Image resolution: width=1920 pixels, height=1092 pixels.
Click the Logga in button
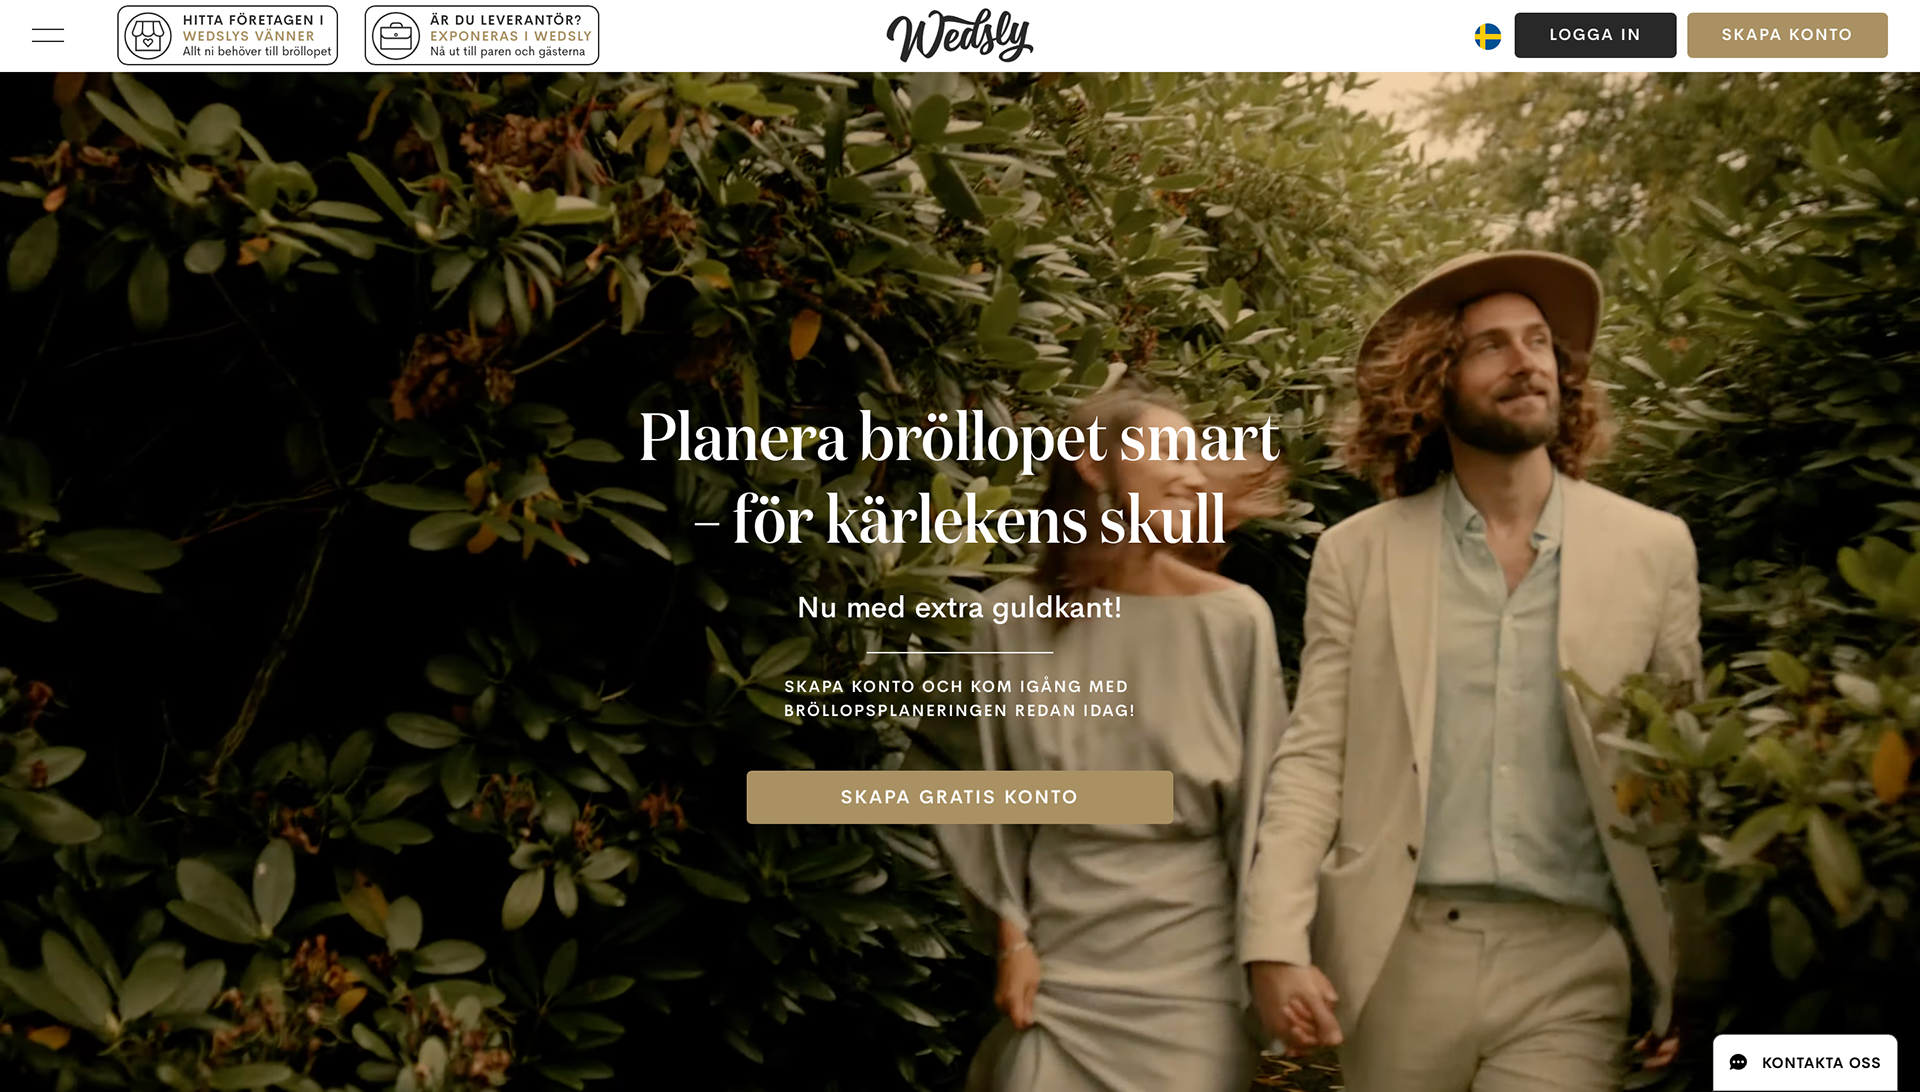coord(1595,35)
